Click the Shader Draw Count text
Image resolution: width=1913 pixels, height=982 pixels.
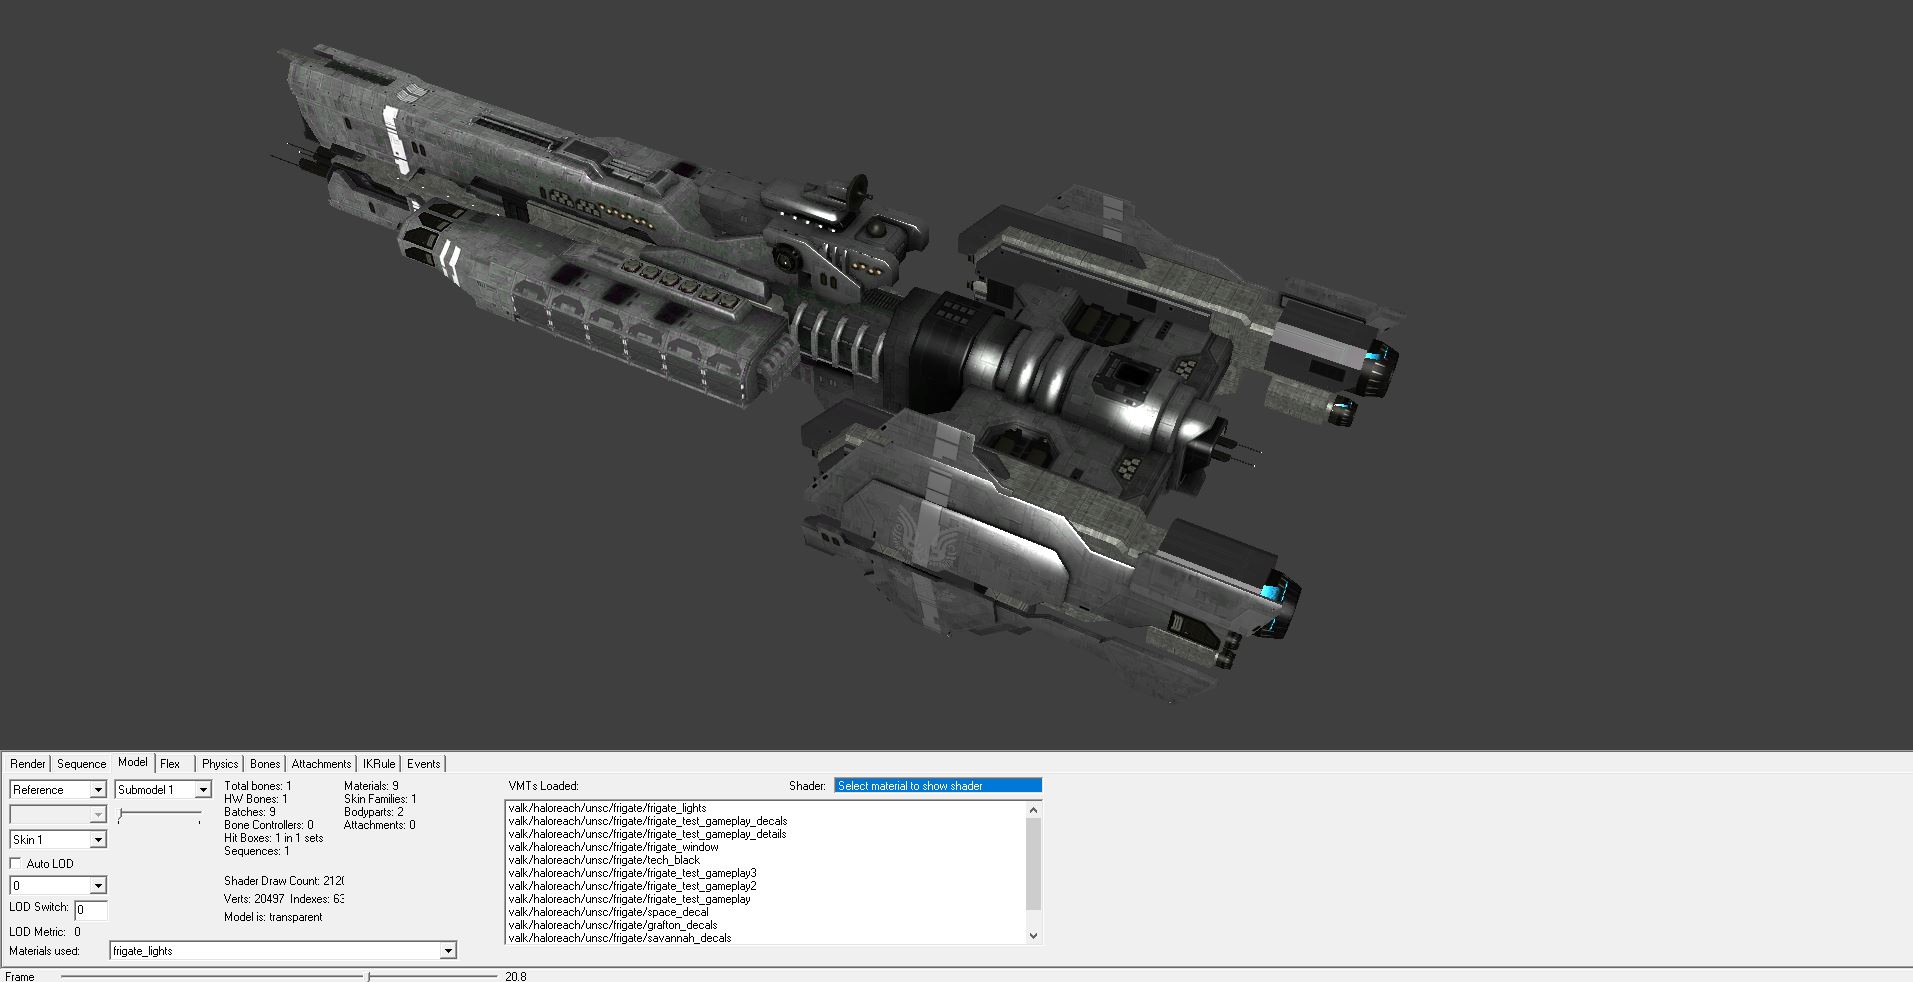pyautogui.click(x=284, y=881)
